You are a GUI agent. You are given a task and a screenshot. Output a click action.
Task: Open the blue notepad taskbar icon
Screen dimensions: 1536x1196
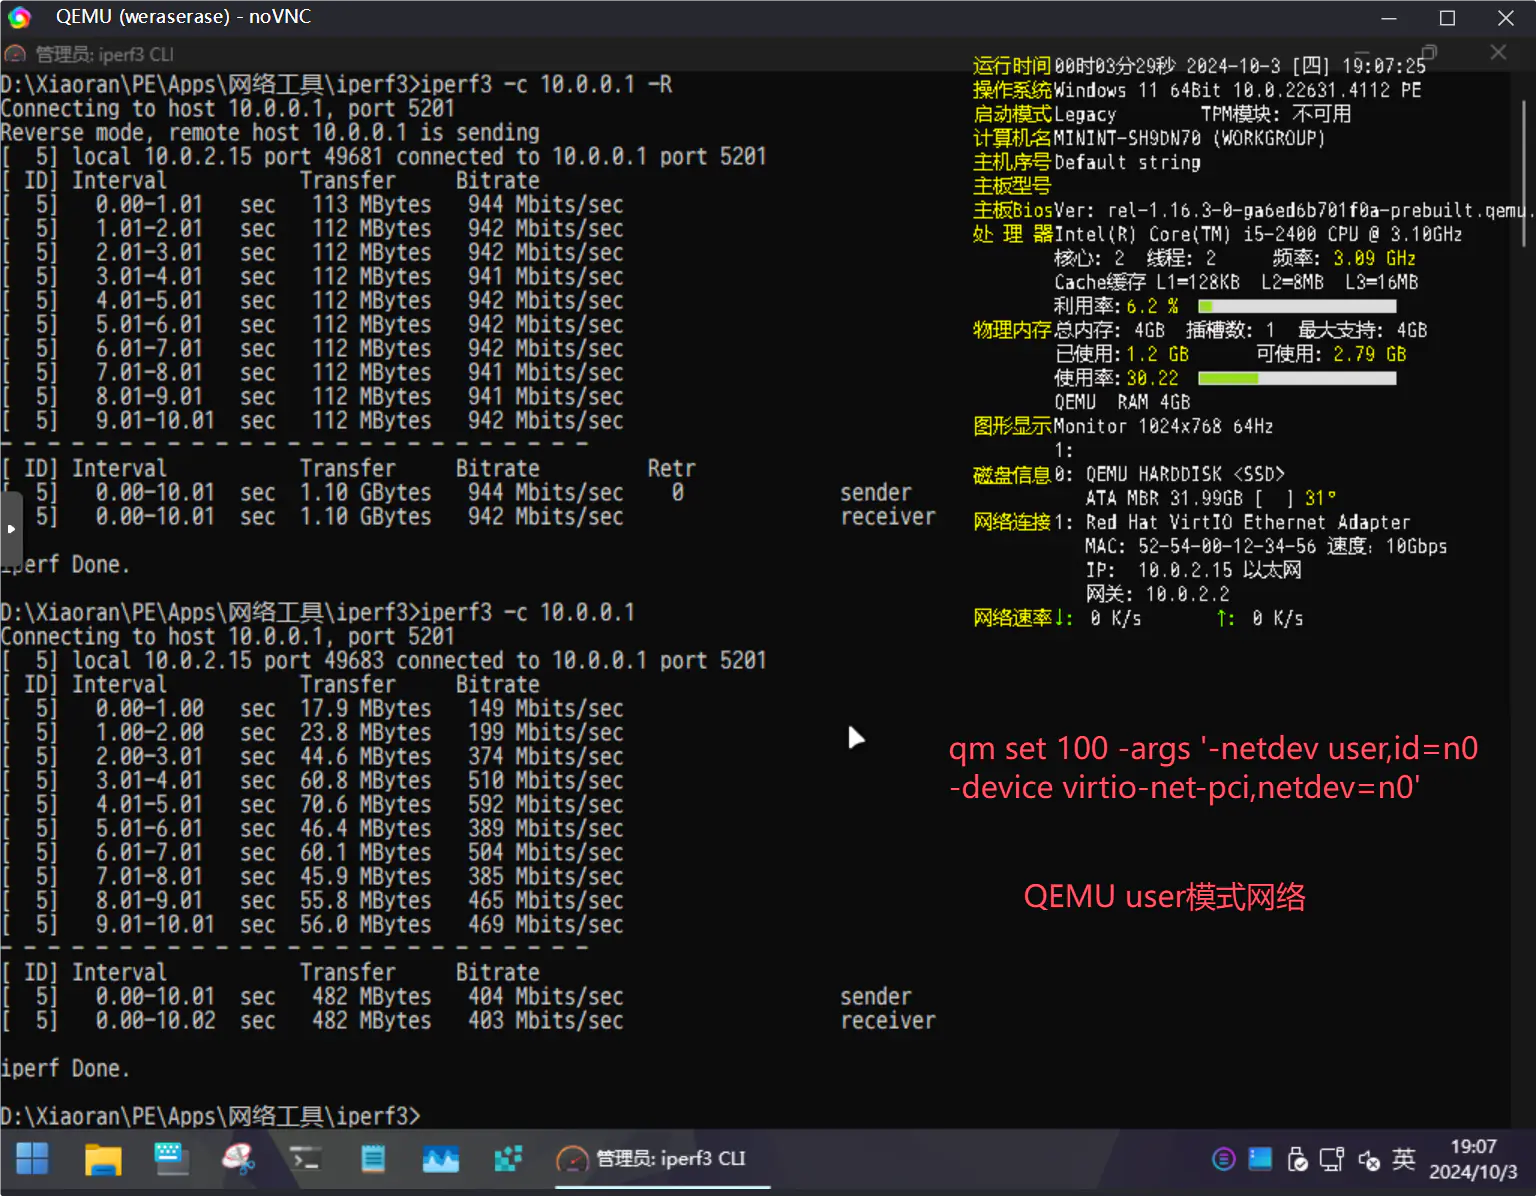click(x=373, y=1159)
